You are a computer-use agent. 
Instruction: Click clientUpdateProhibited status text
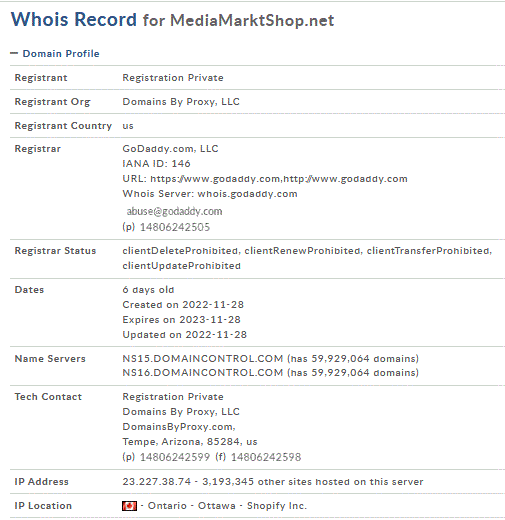coord(181,266)
